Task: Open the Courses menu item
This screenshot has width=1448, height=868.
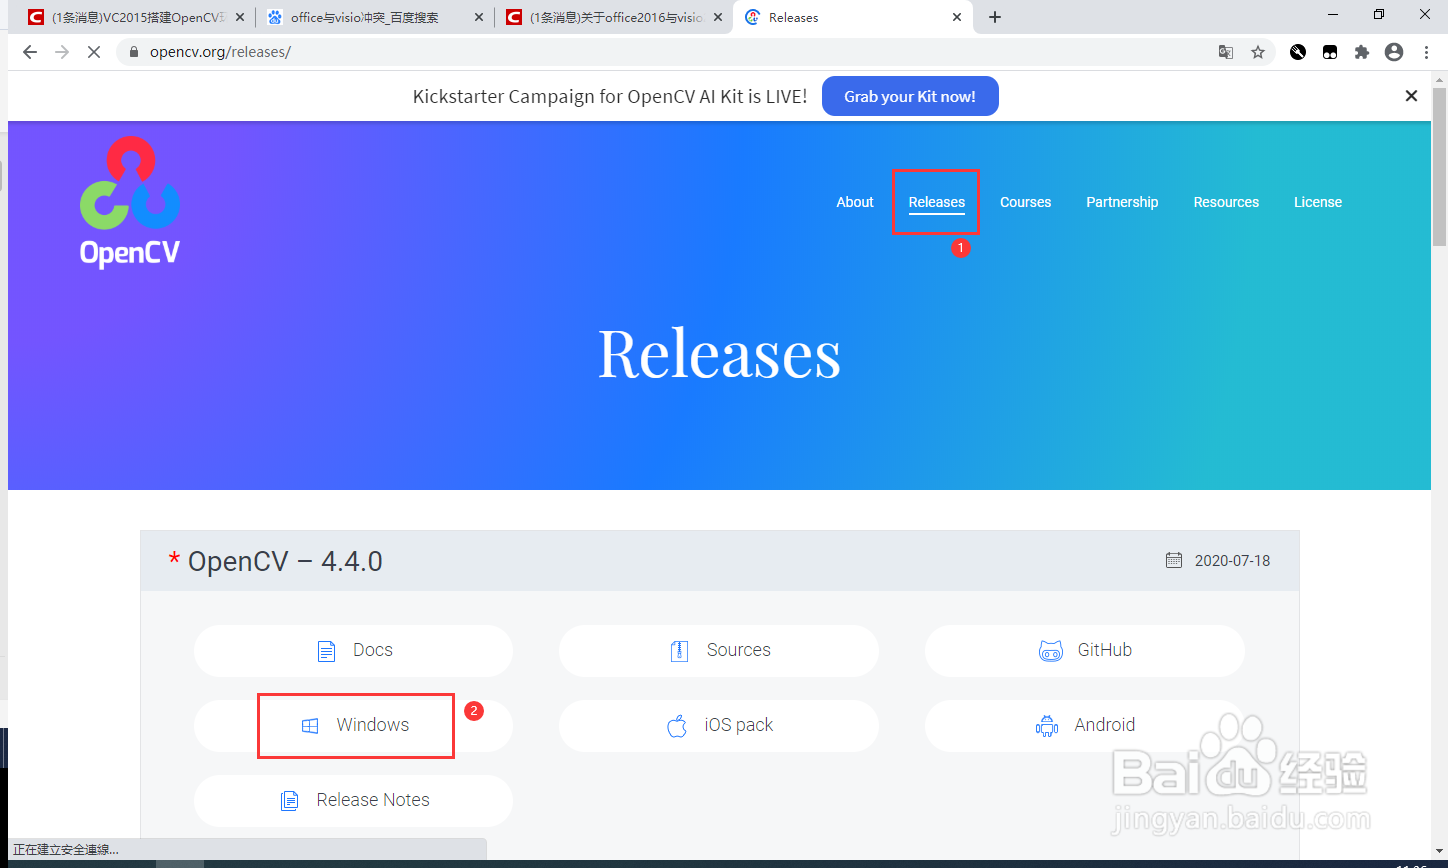Action: click(1026, 202)
